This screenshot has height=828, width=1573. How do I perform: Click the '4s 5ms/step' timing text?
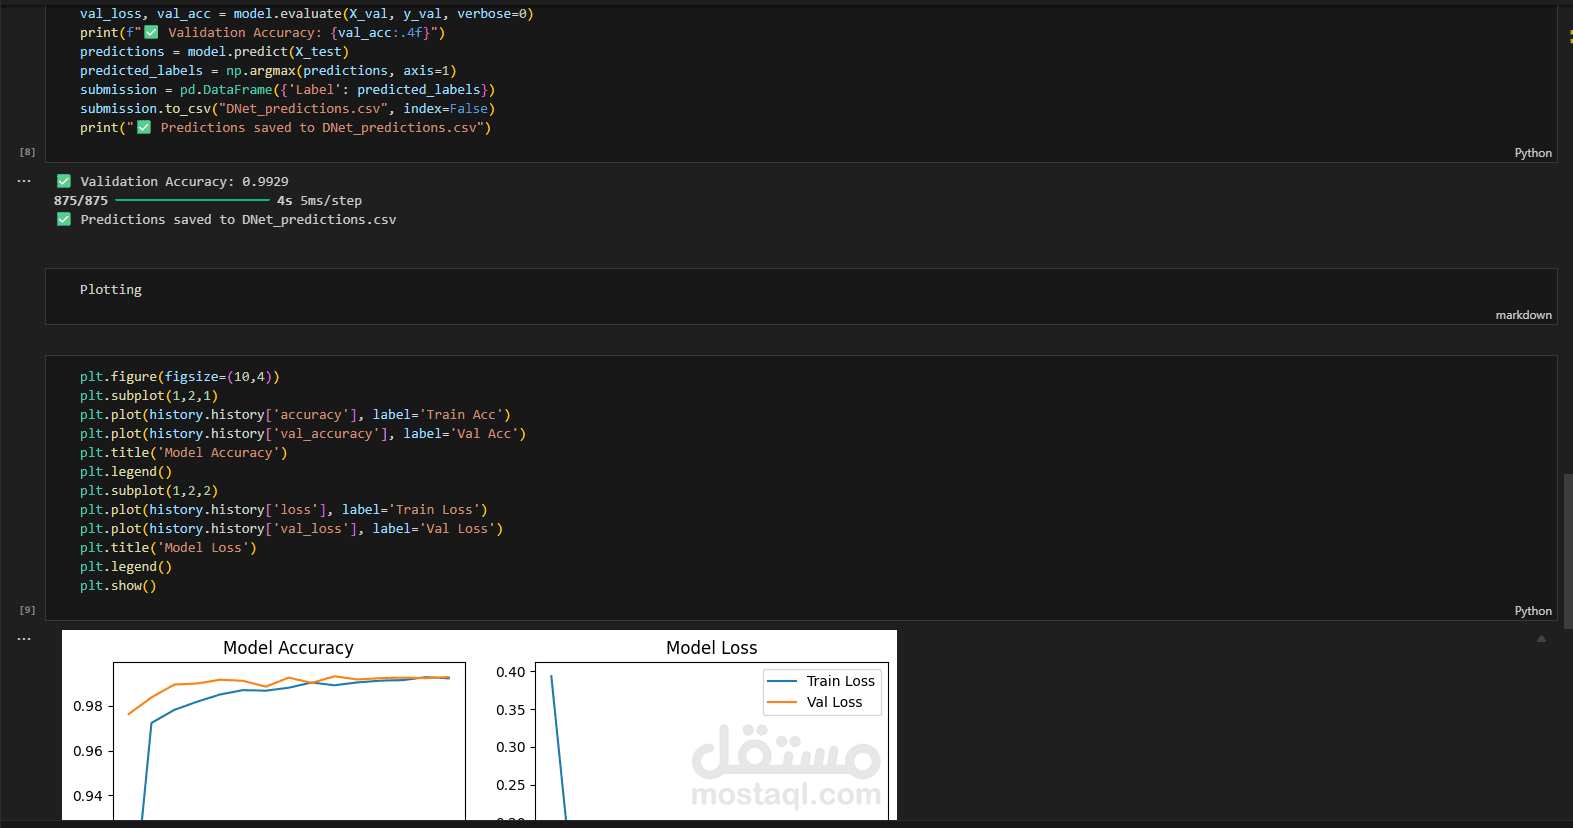[x=319, y=200]
